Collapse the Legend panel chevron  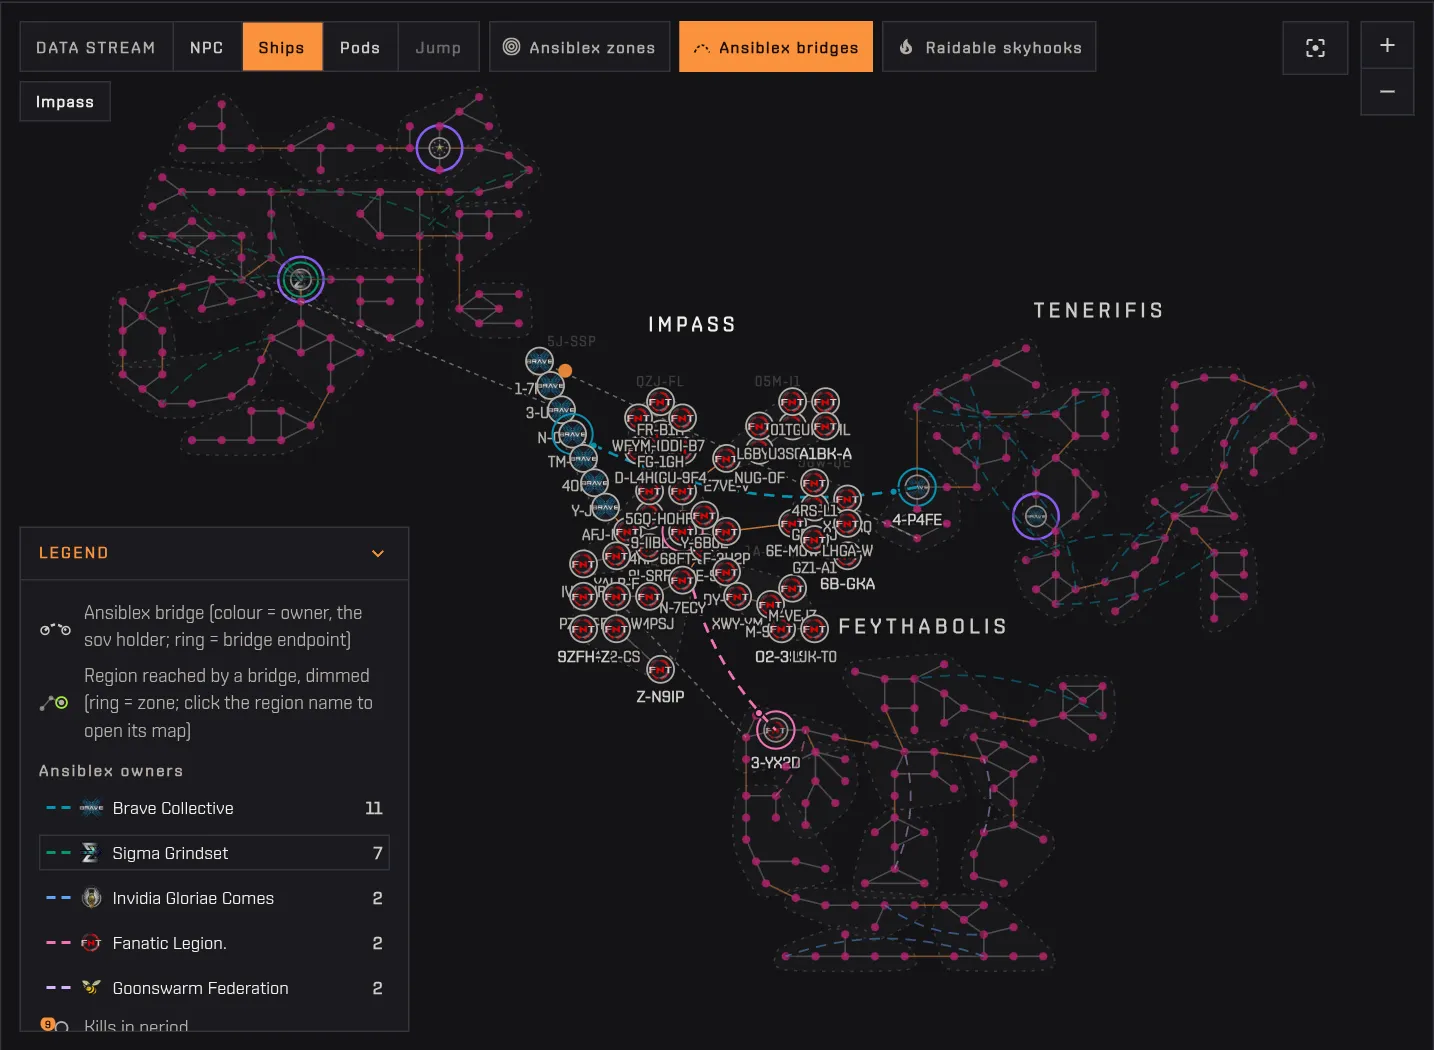378,553
